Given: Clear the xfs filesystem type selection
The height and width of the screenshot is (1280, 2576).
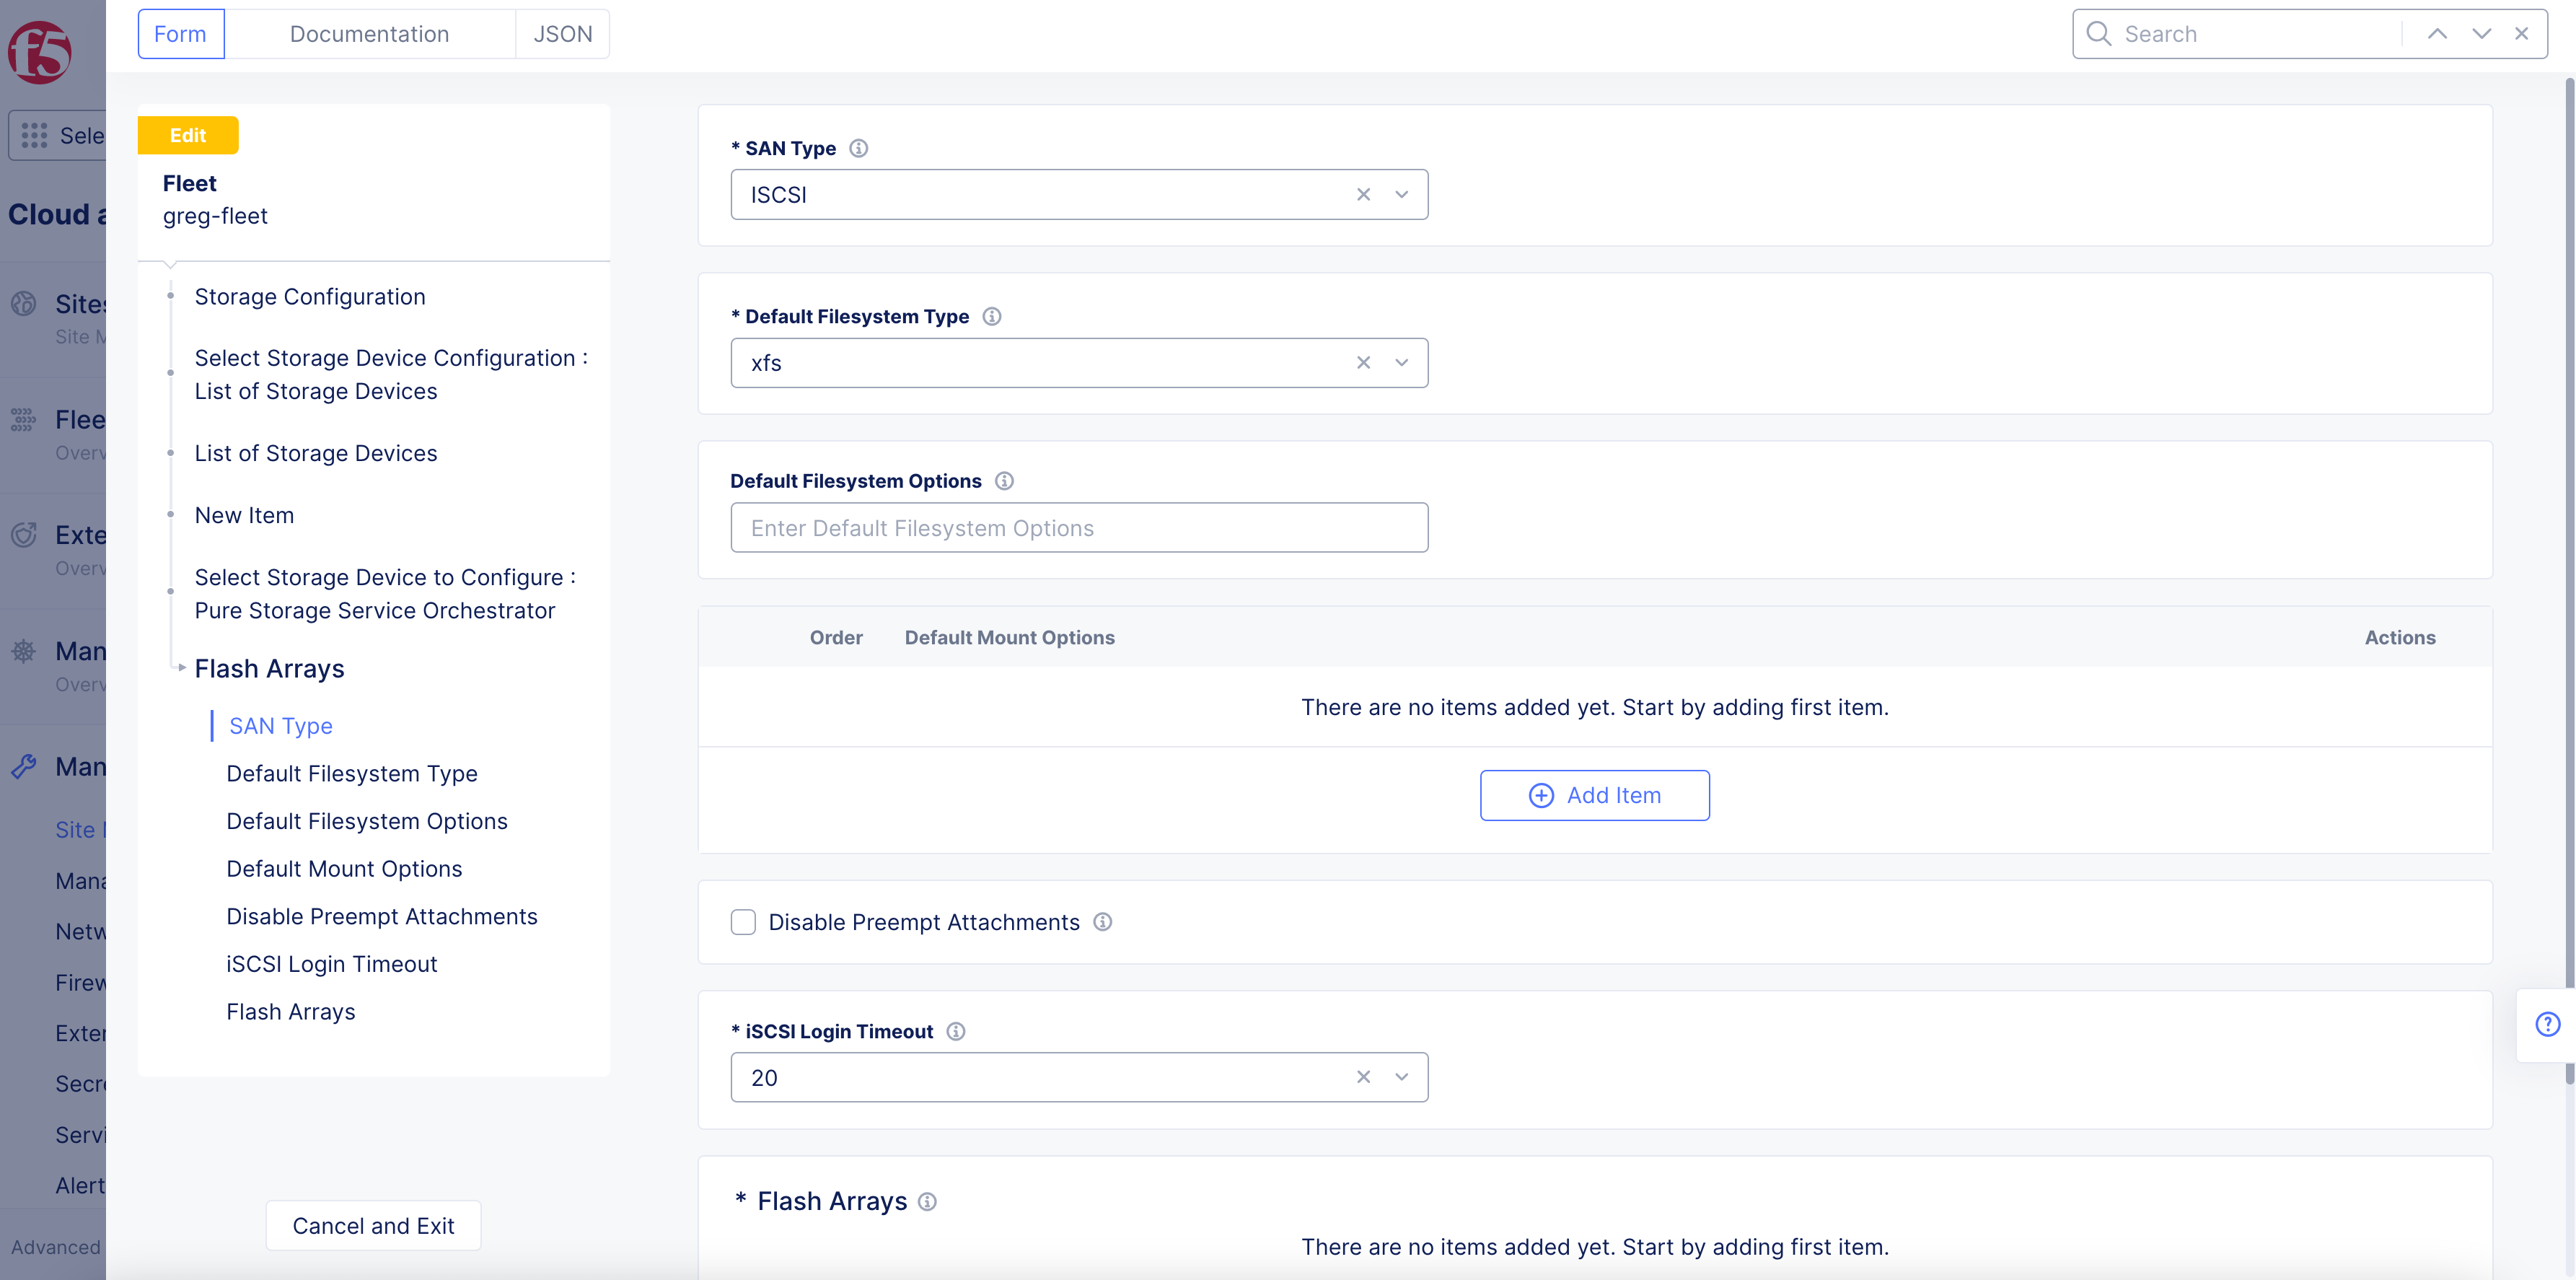Looking at the screenshot, I should coord(1363,363).
